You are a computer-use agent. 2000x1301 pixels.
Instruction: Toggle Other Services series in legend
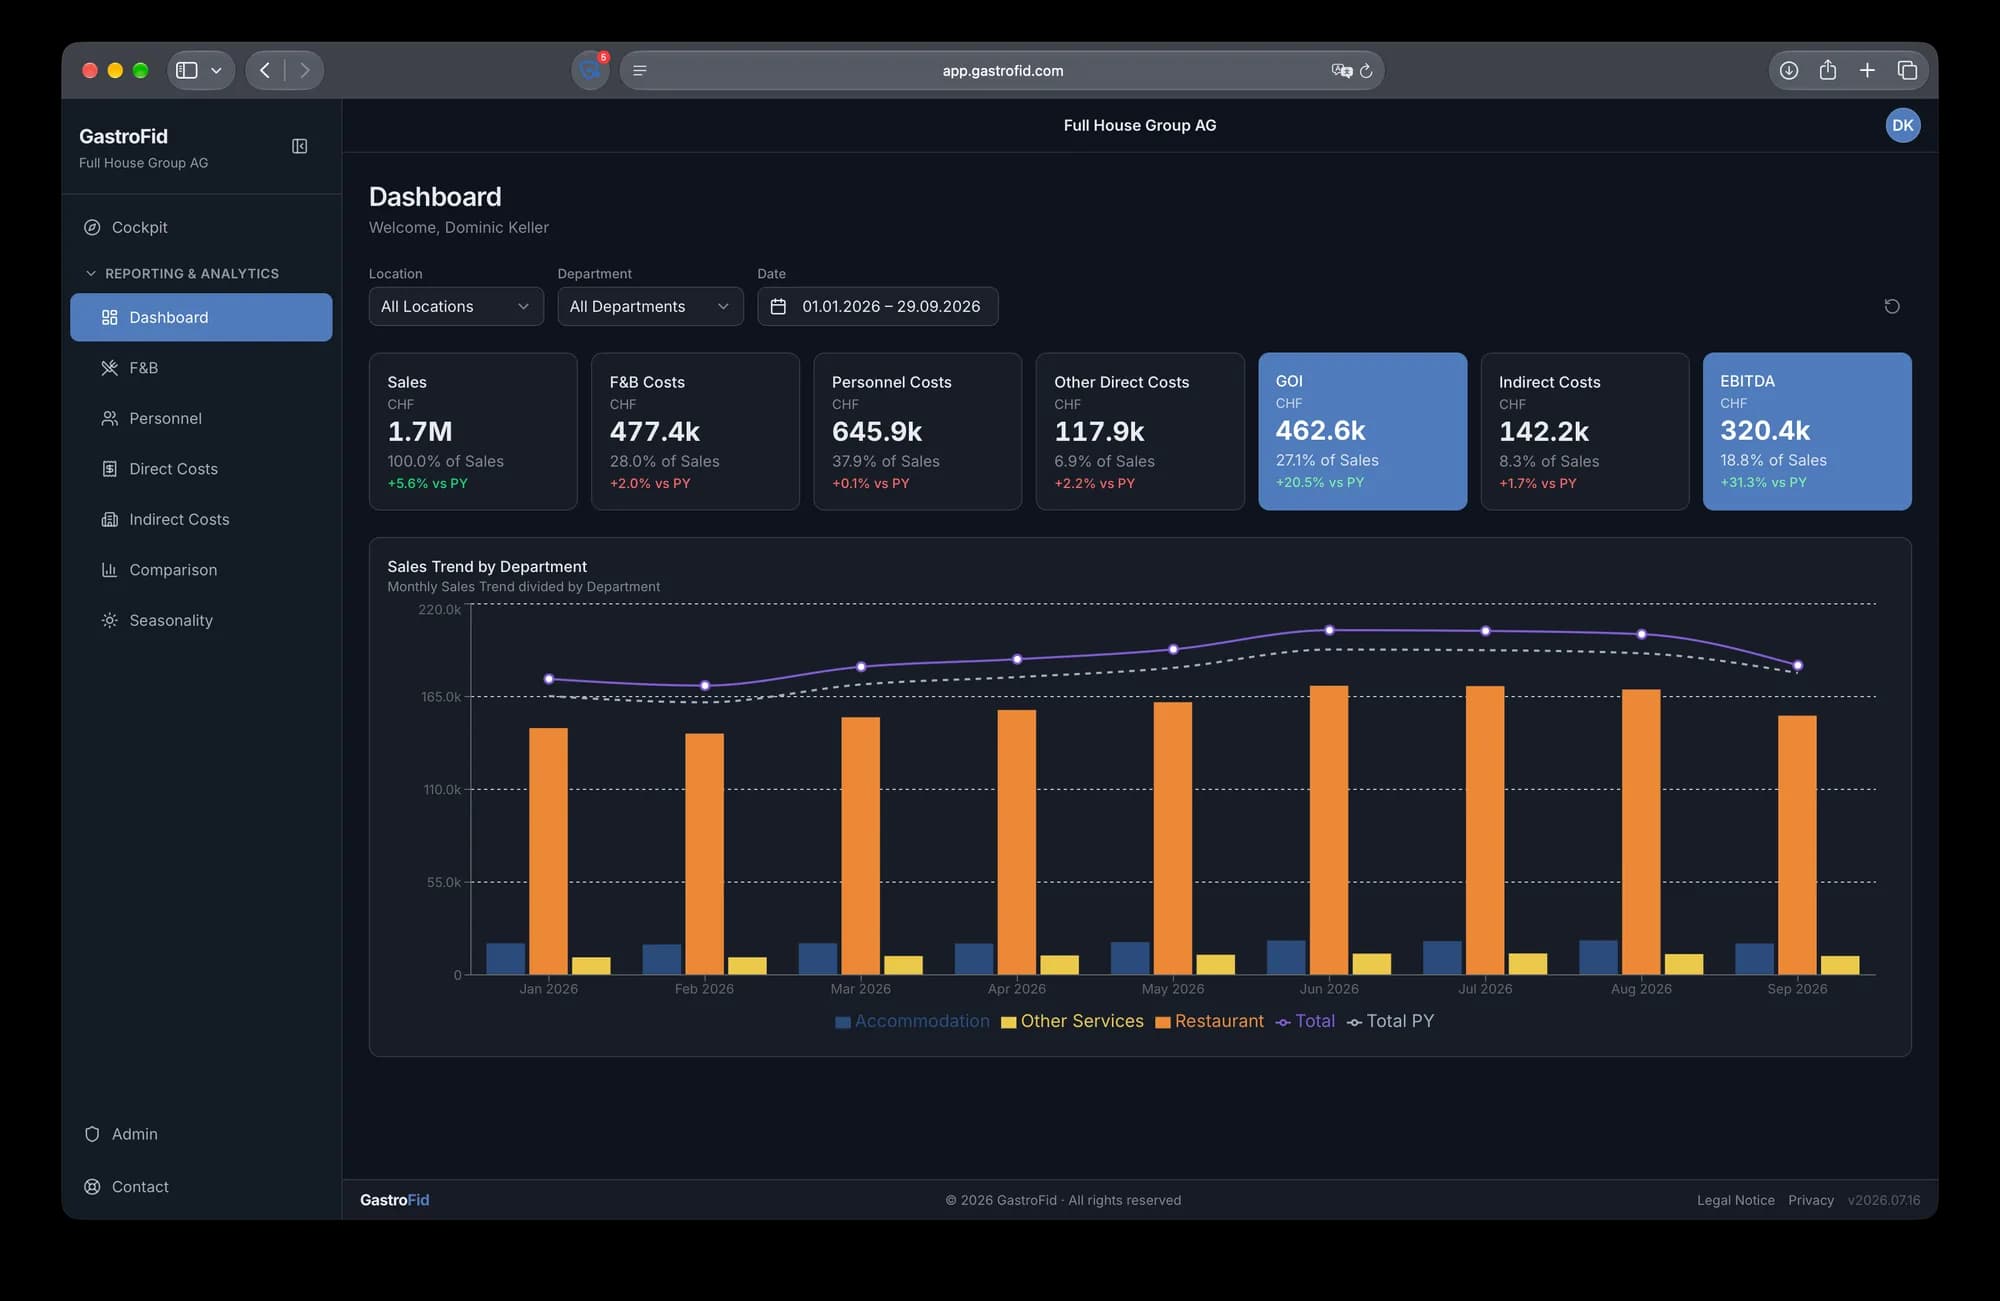[x=1072, y=1021]
